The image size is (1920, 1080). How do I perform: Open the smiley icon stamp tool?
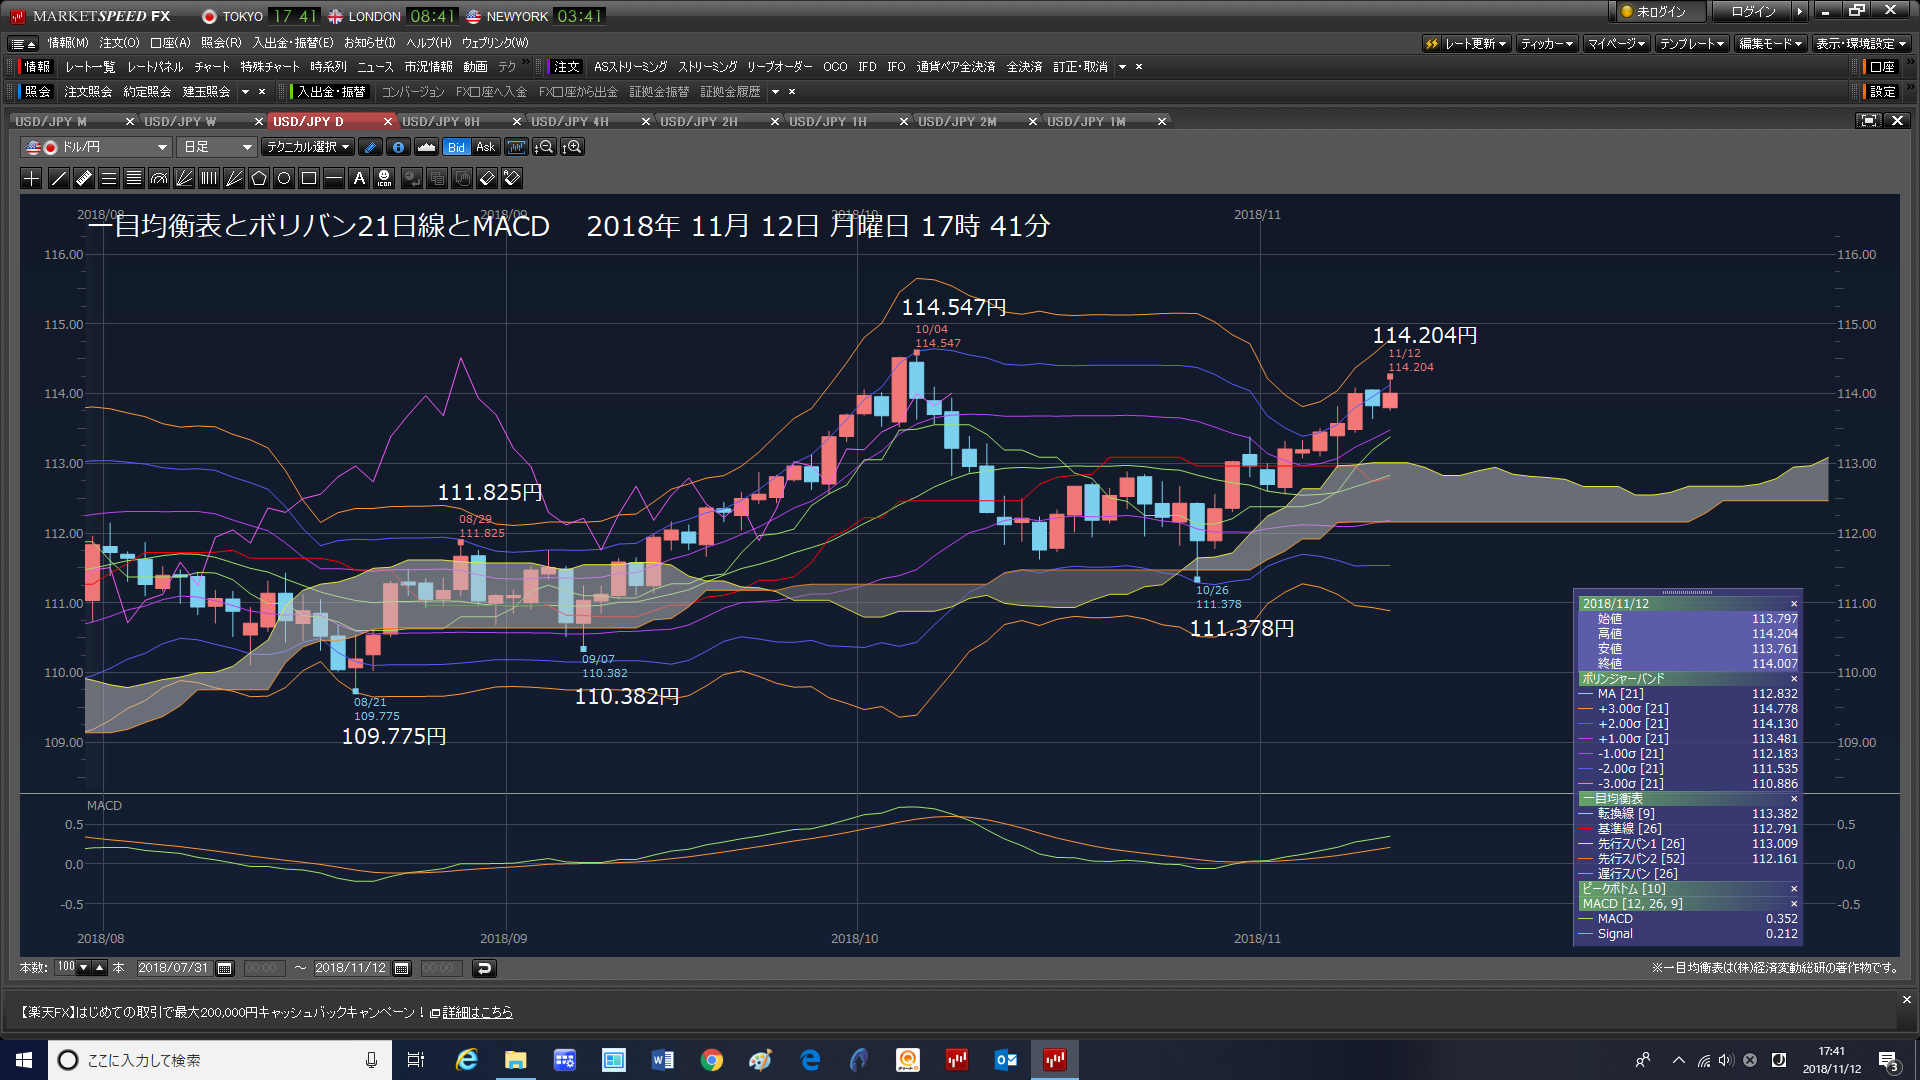coord(384,178)
